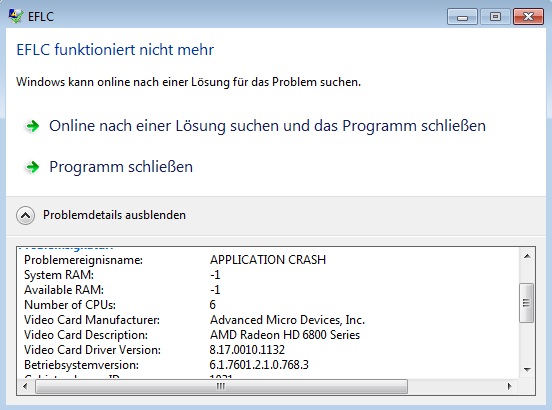The image size is (552, 410).
Task: Click the vertical scrollbar thumb in details
Action: (527, 303)
